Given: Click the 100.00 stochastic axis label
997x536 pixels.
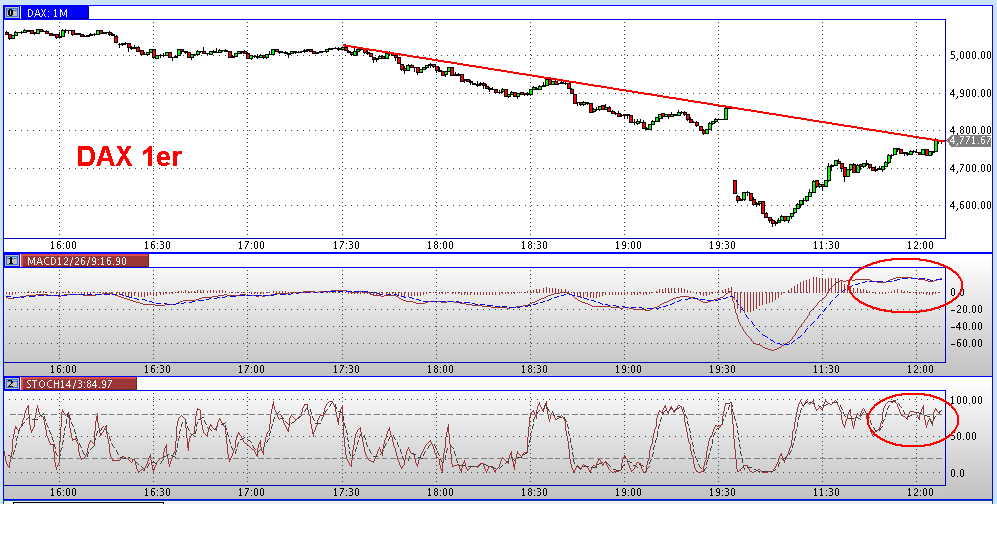Looking at the screenshot, I should pyautogui.click(x=966, y=400).
